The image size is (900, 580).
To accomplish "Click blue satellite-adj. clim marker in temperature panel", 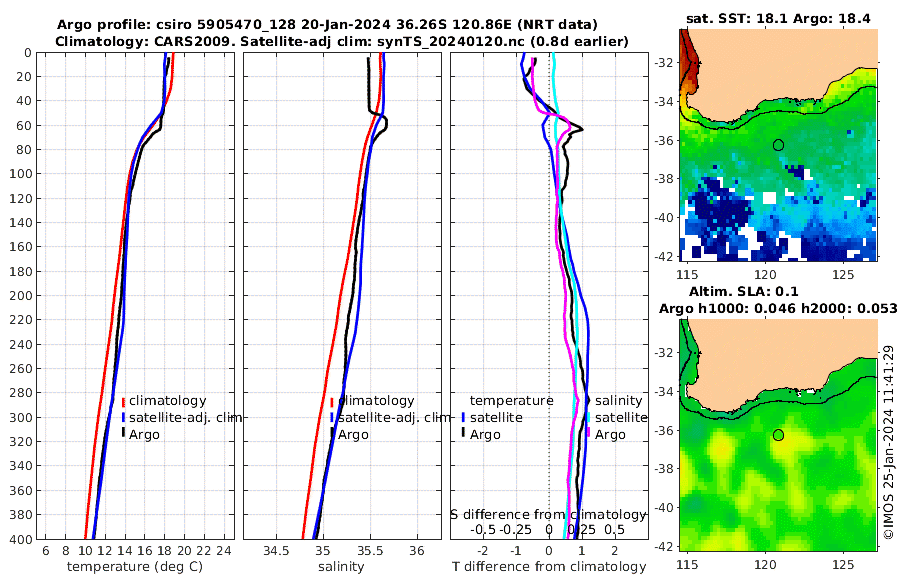I will pos(123,417).
